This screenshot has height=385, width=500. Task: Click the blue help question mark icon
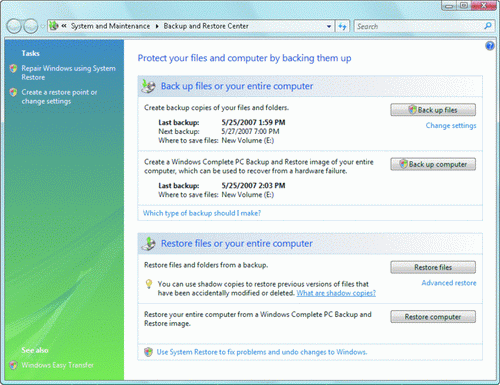pyautogui.click(x=490, y=46)
